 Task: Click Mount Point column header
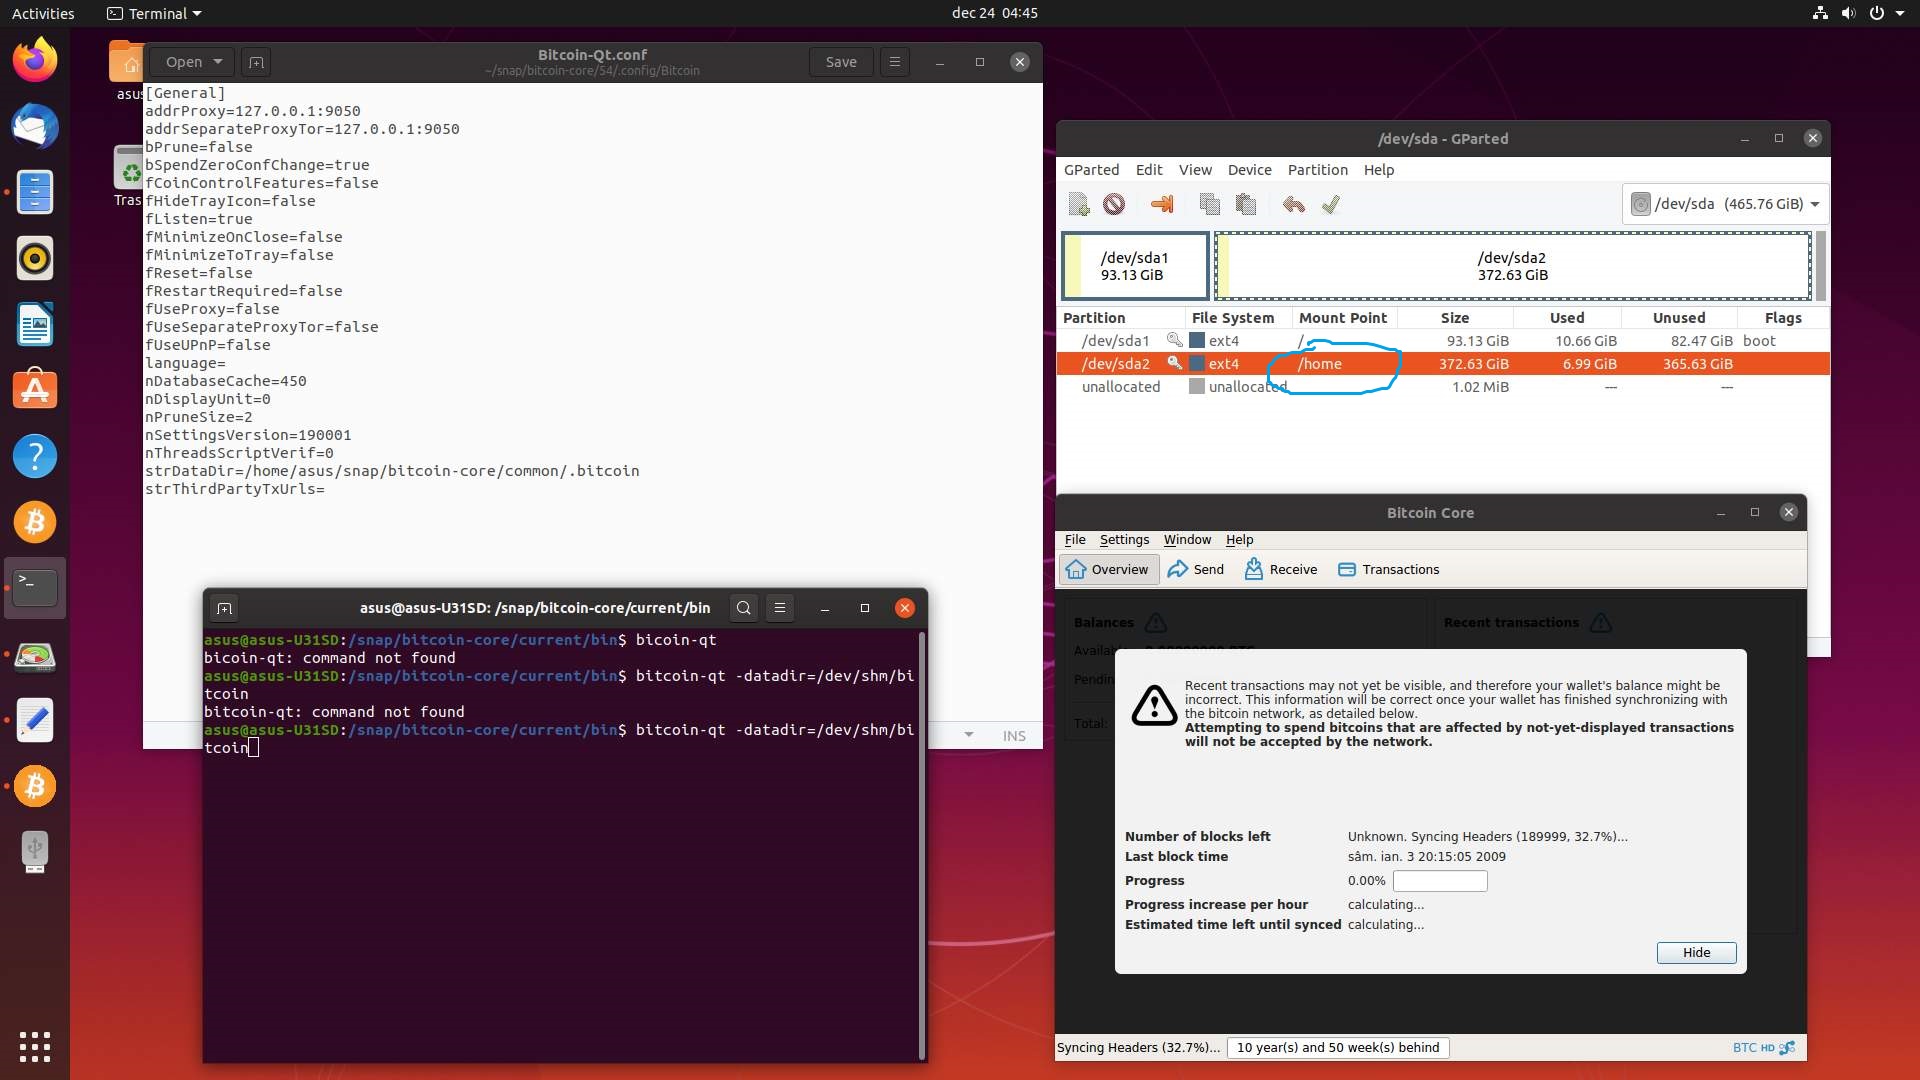(1343, 318)
